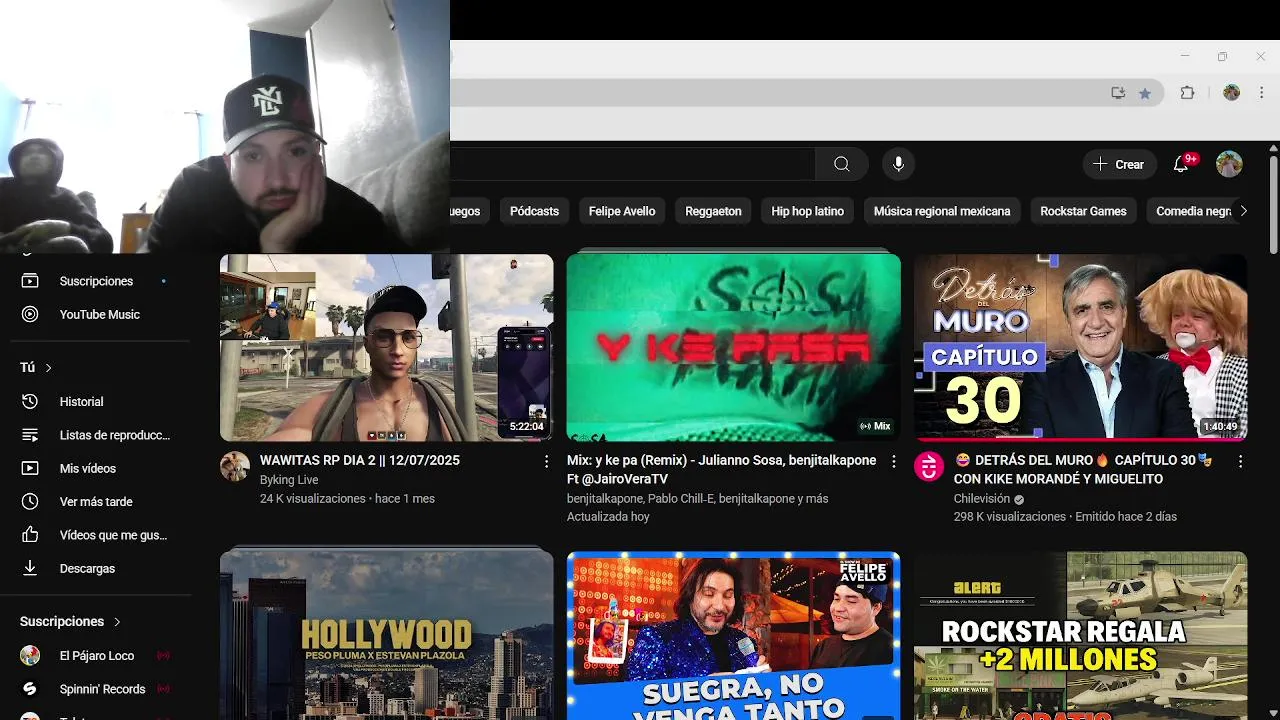
Task: Open the Chrome profile avatar
Action: (x=1231, y=93)
